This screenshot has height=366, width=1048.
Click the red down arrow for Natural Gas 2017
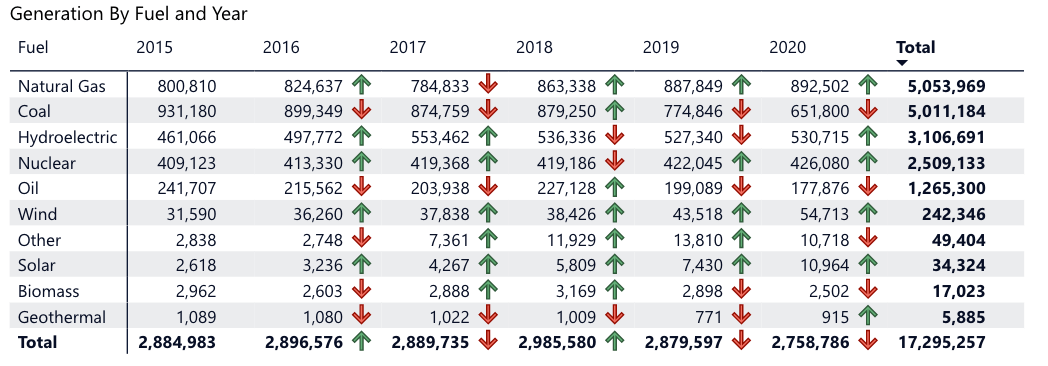(489, 85)
